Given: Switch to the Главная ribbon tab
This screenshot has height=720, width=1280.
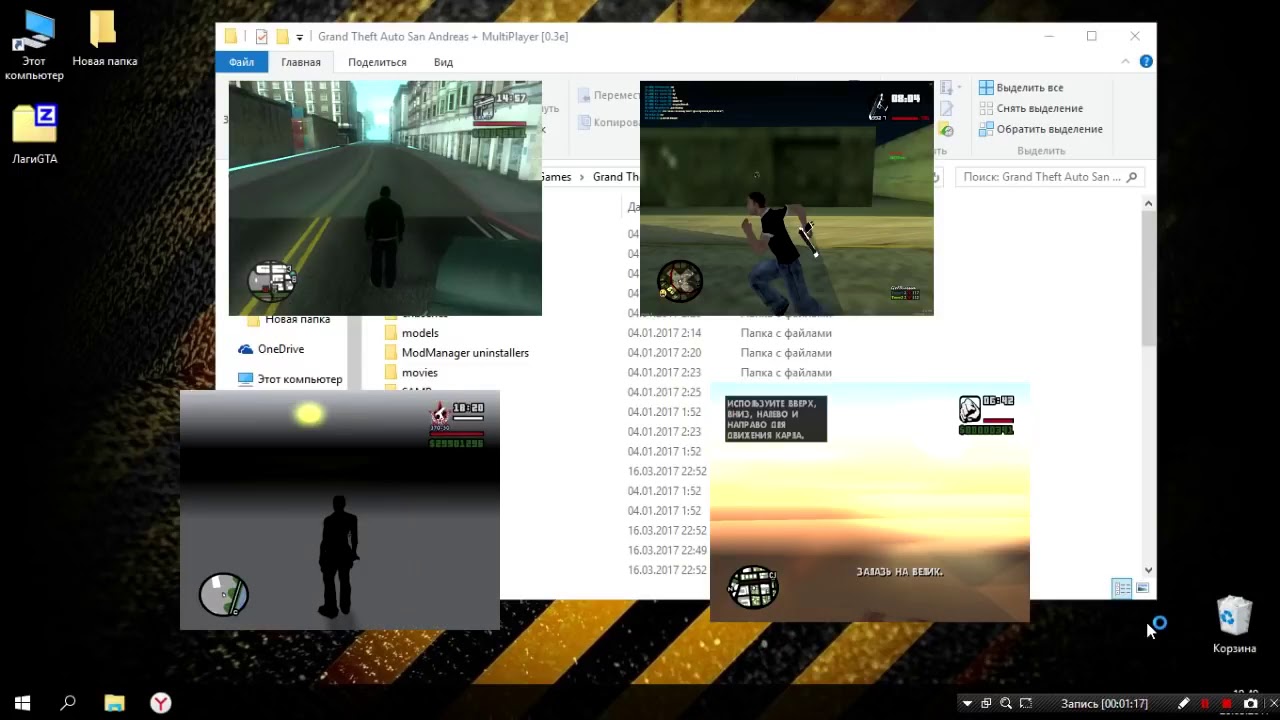Looking at the screenshot, I should point(301,62).
